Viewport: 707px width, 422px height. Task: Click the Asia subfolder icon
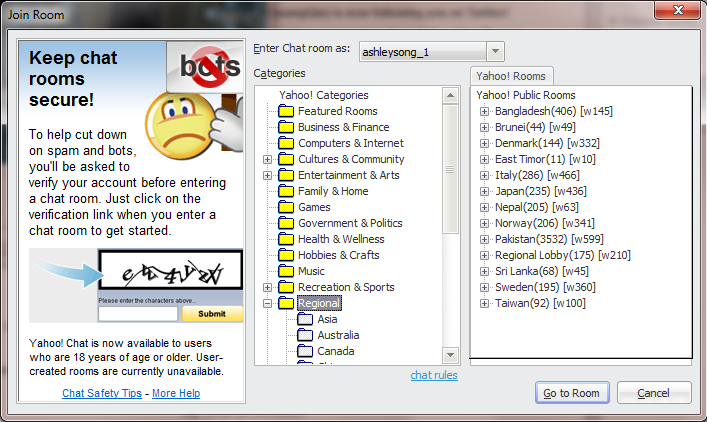click(x=305, y=319)
